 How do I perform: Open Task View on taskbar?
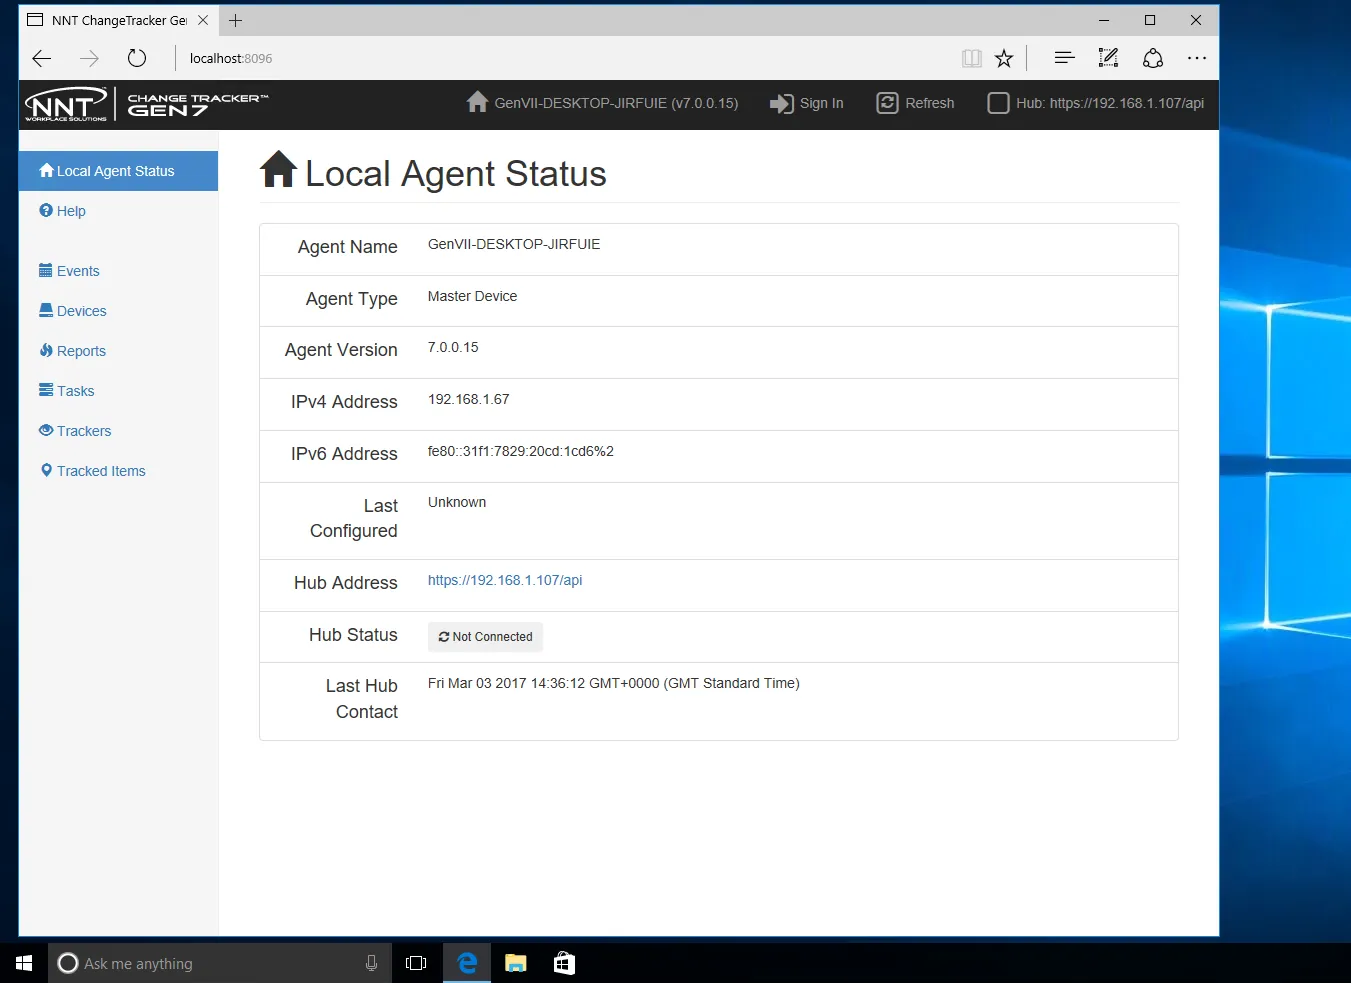pyautogui.click(x=416, y=963)
